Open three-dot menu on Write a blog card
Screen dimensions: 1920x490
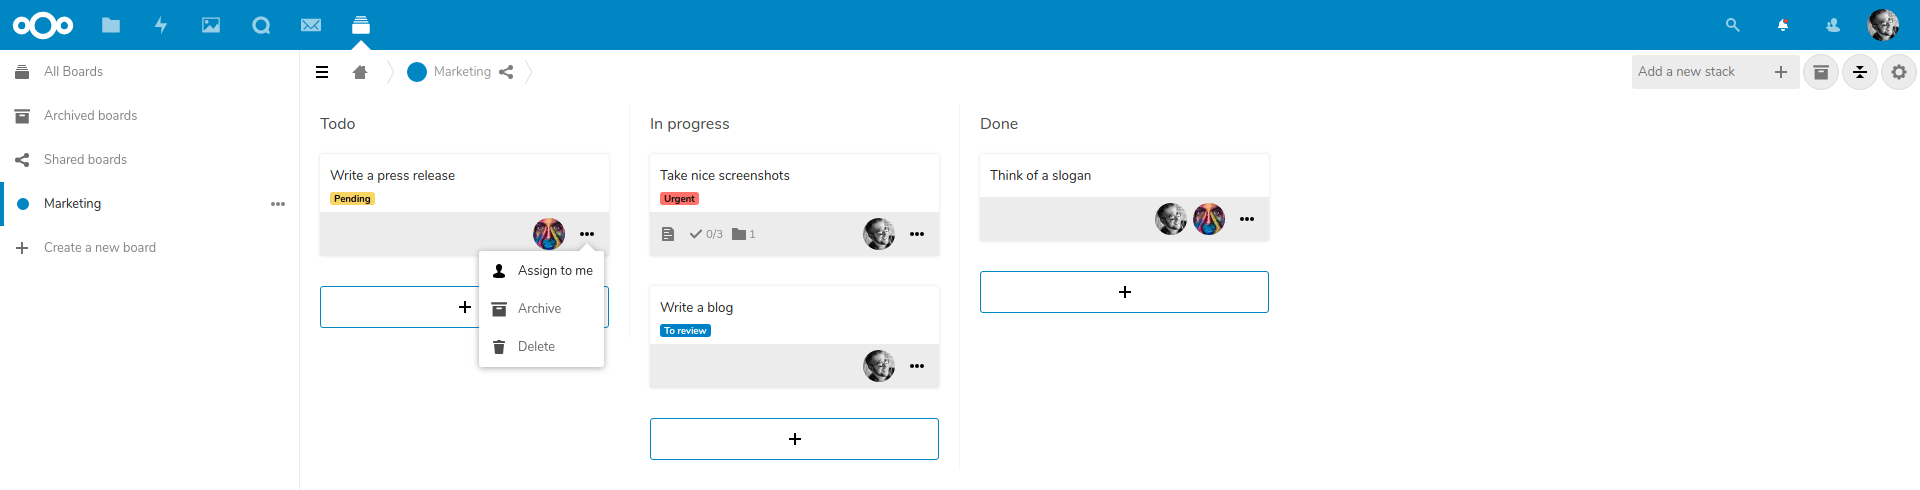pyautogui.click(x=917, y=366)
